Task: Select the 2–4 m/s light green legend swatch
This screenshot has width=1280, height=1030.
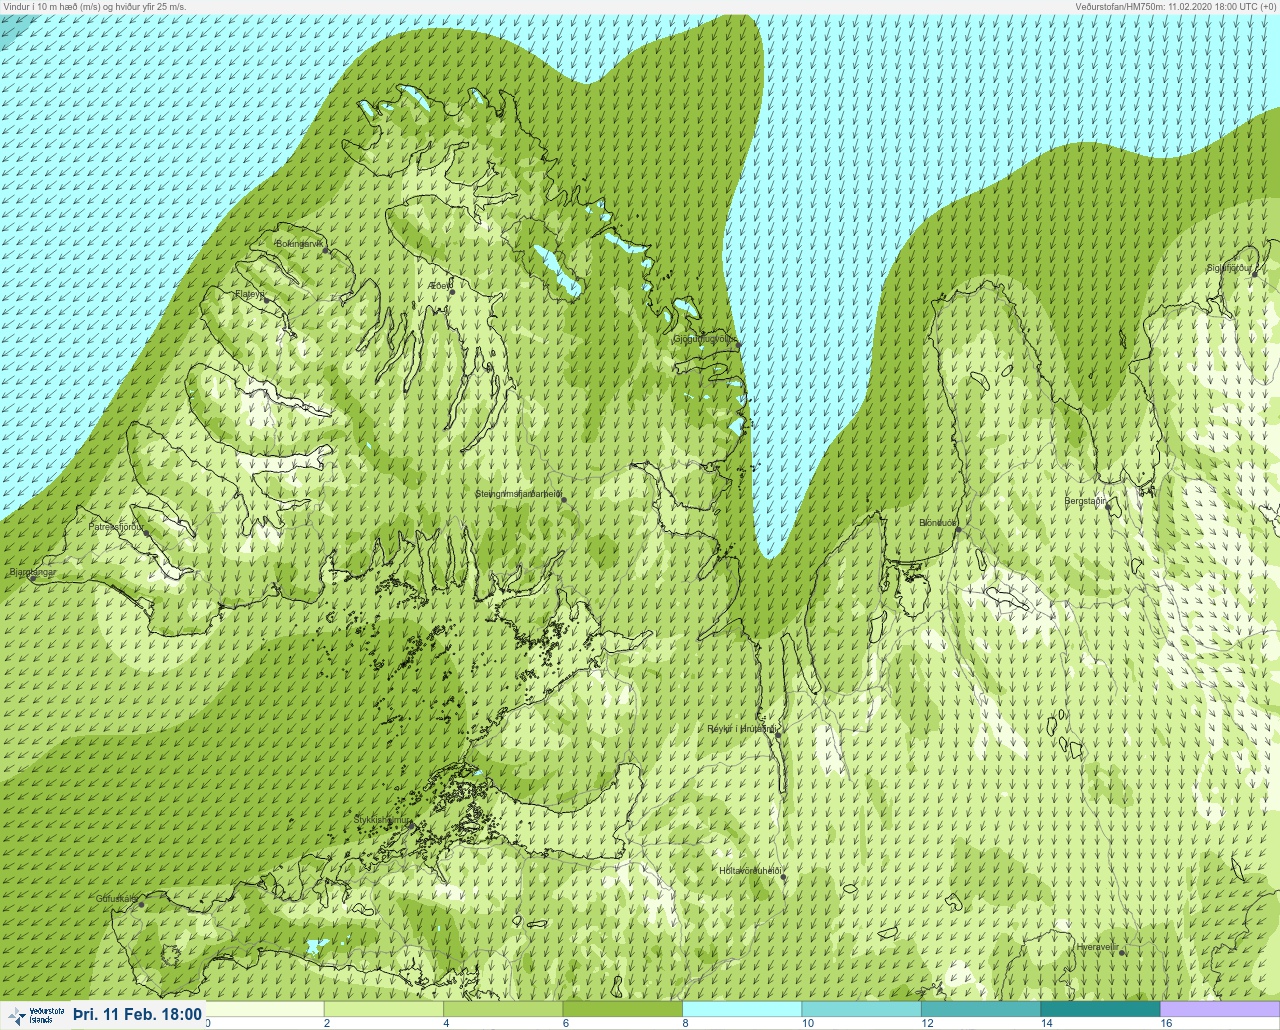Action: [x=384, y=1009]
